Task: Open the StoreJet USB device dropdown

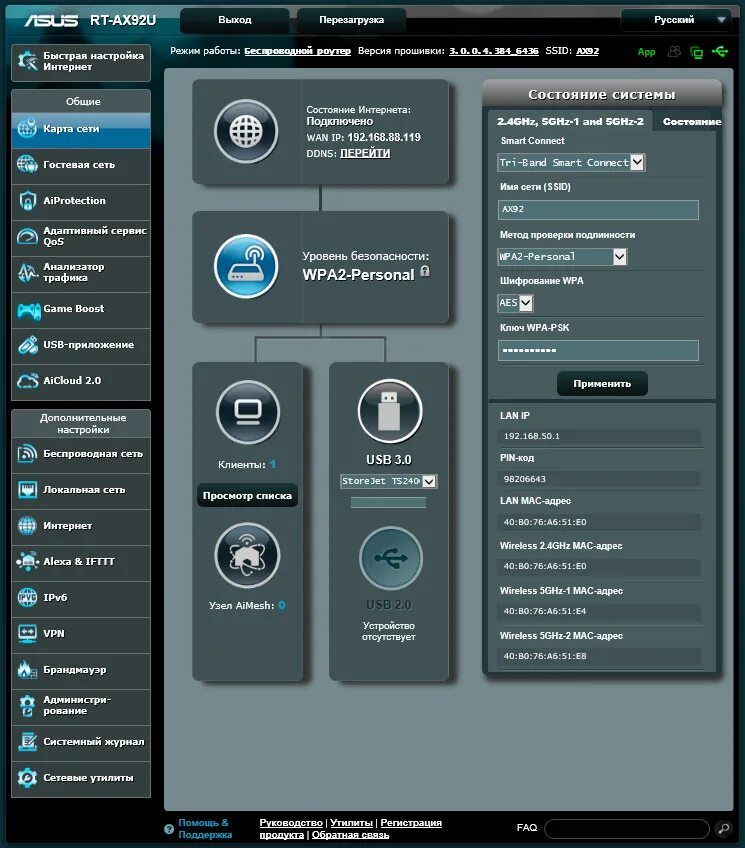Action: 389,481
